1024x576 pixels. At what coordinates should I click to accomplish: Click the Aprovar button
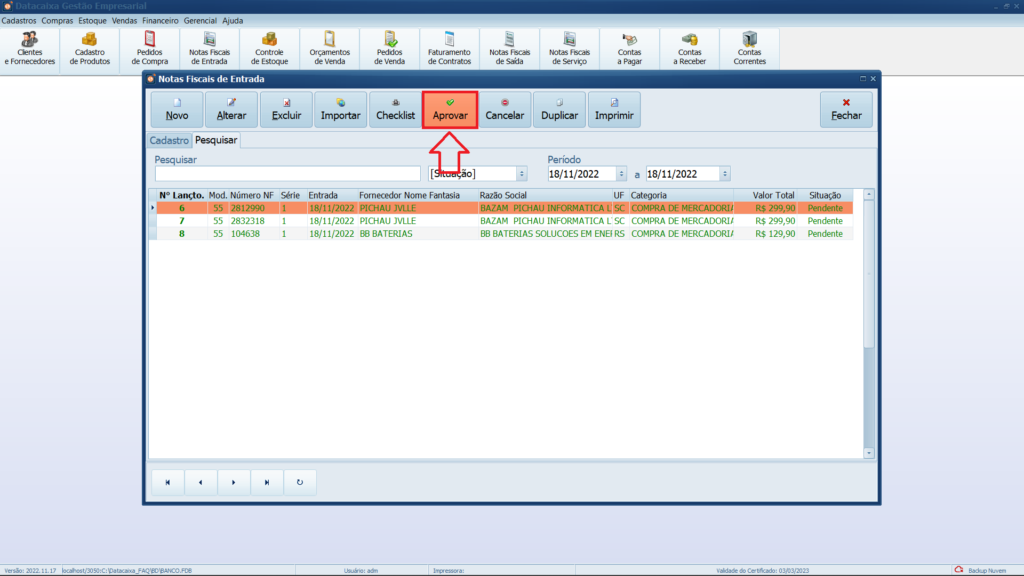450,109
